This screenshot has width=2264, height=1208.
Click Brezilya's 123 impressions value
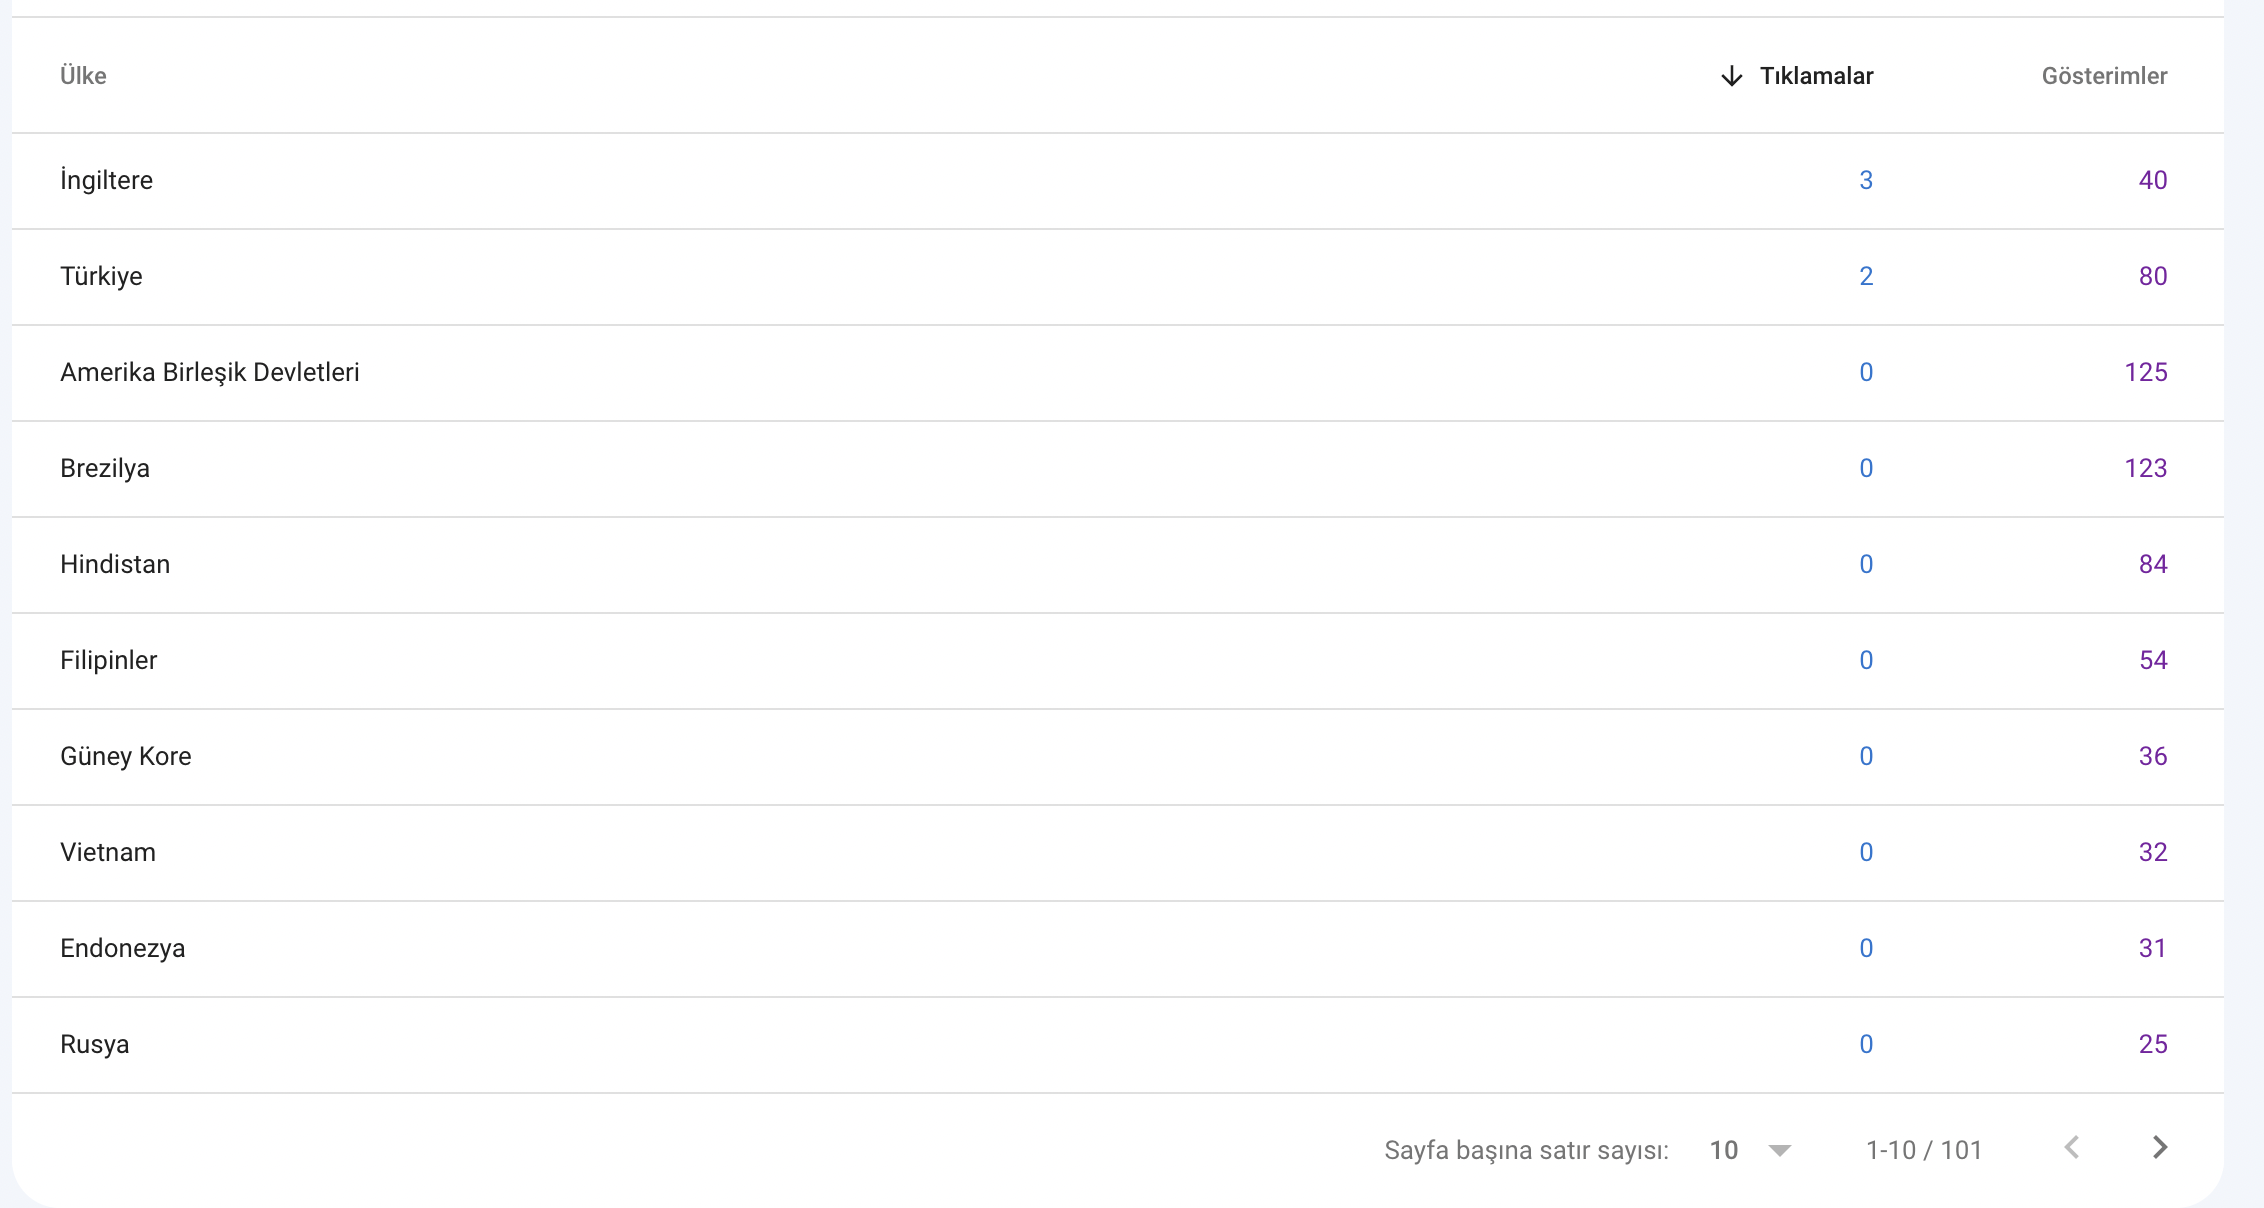pyautogui.click(x=2145, y=468)
